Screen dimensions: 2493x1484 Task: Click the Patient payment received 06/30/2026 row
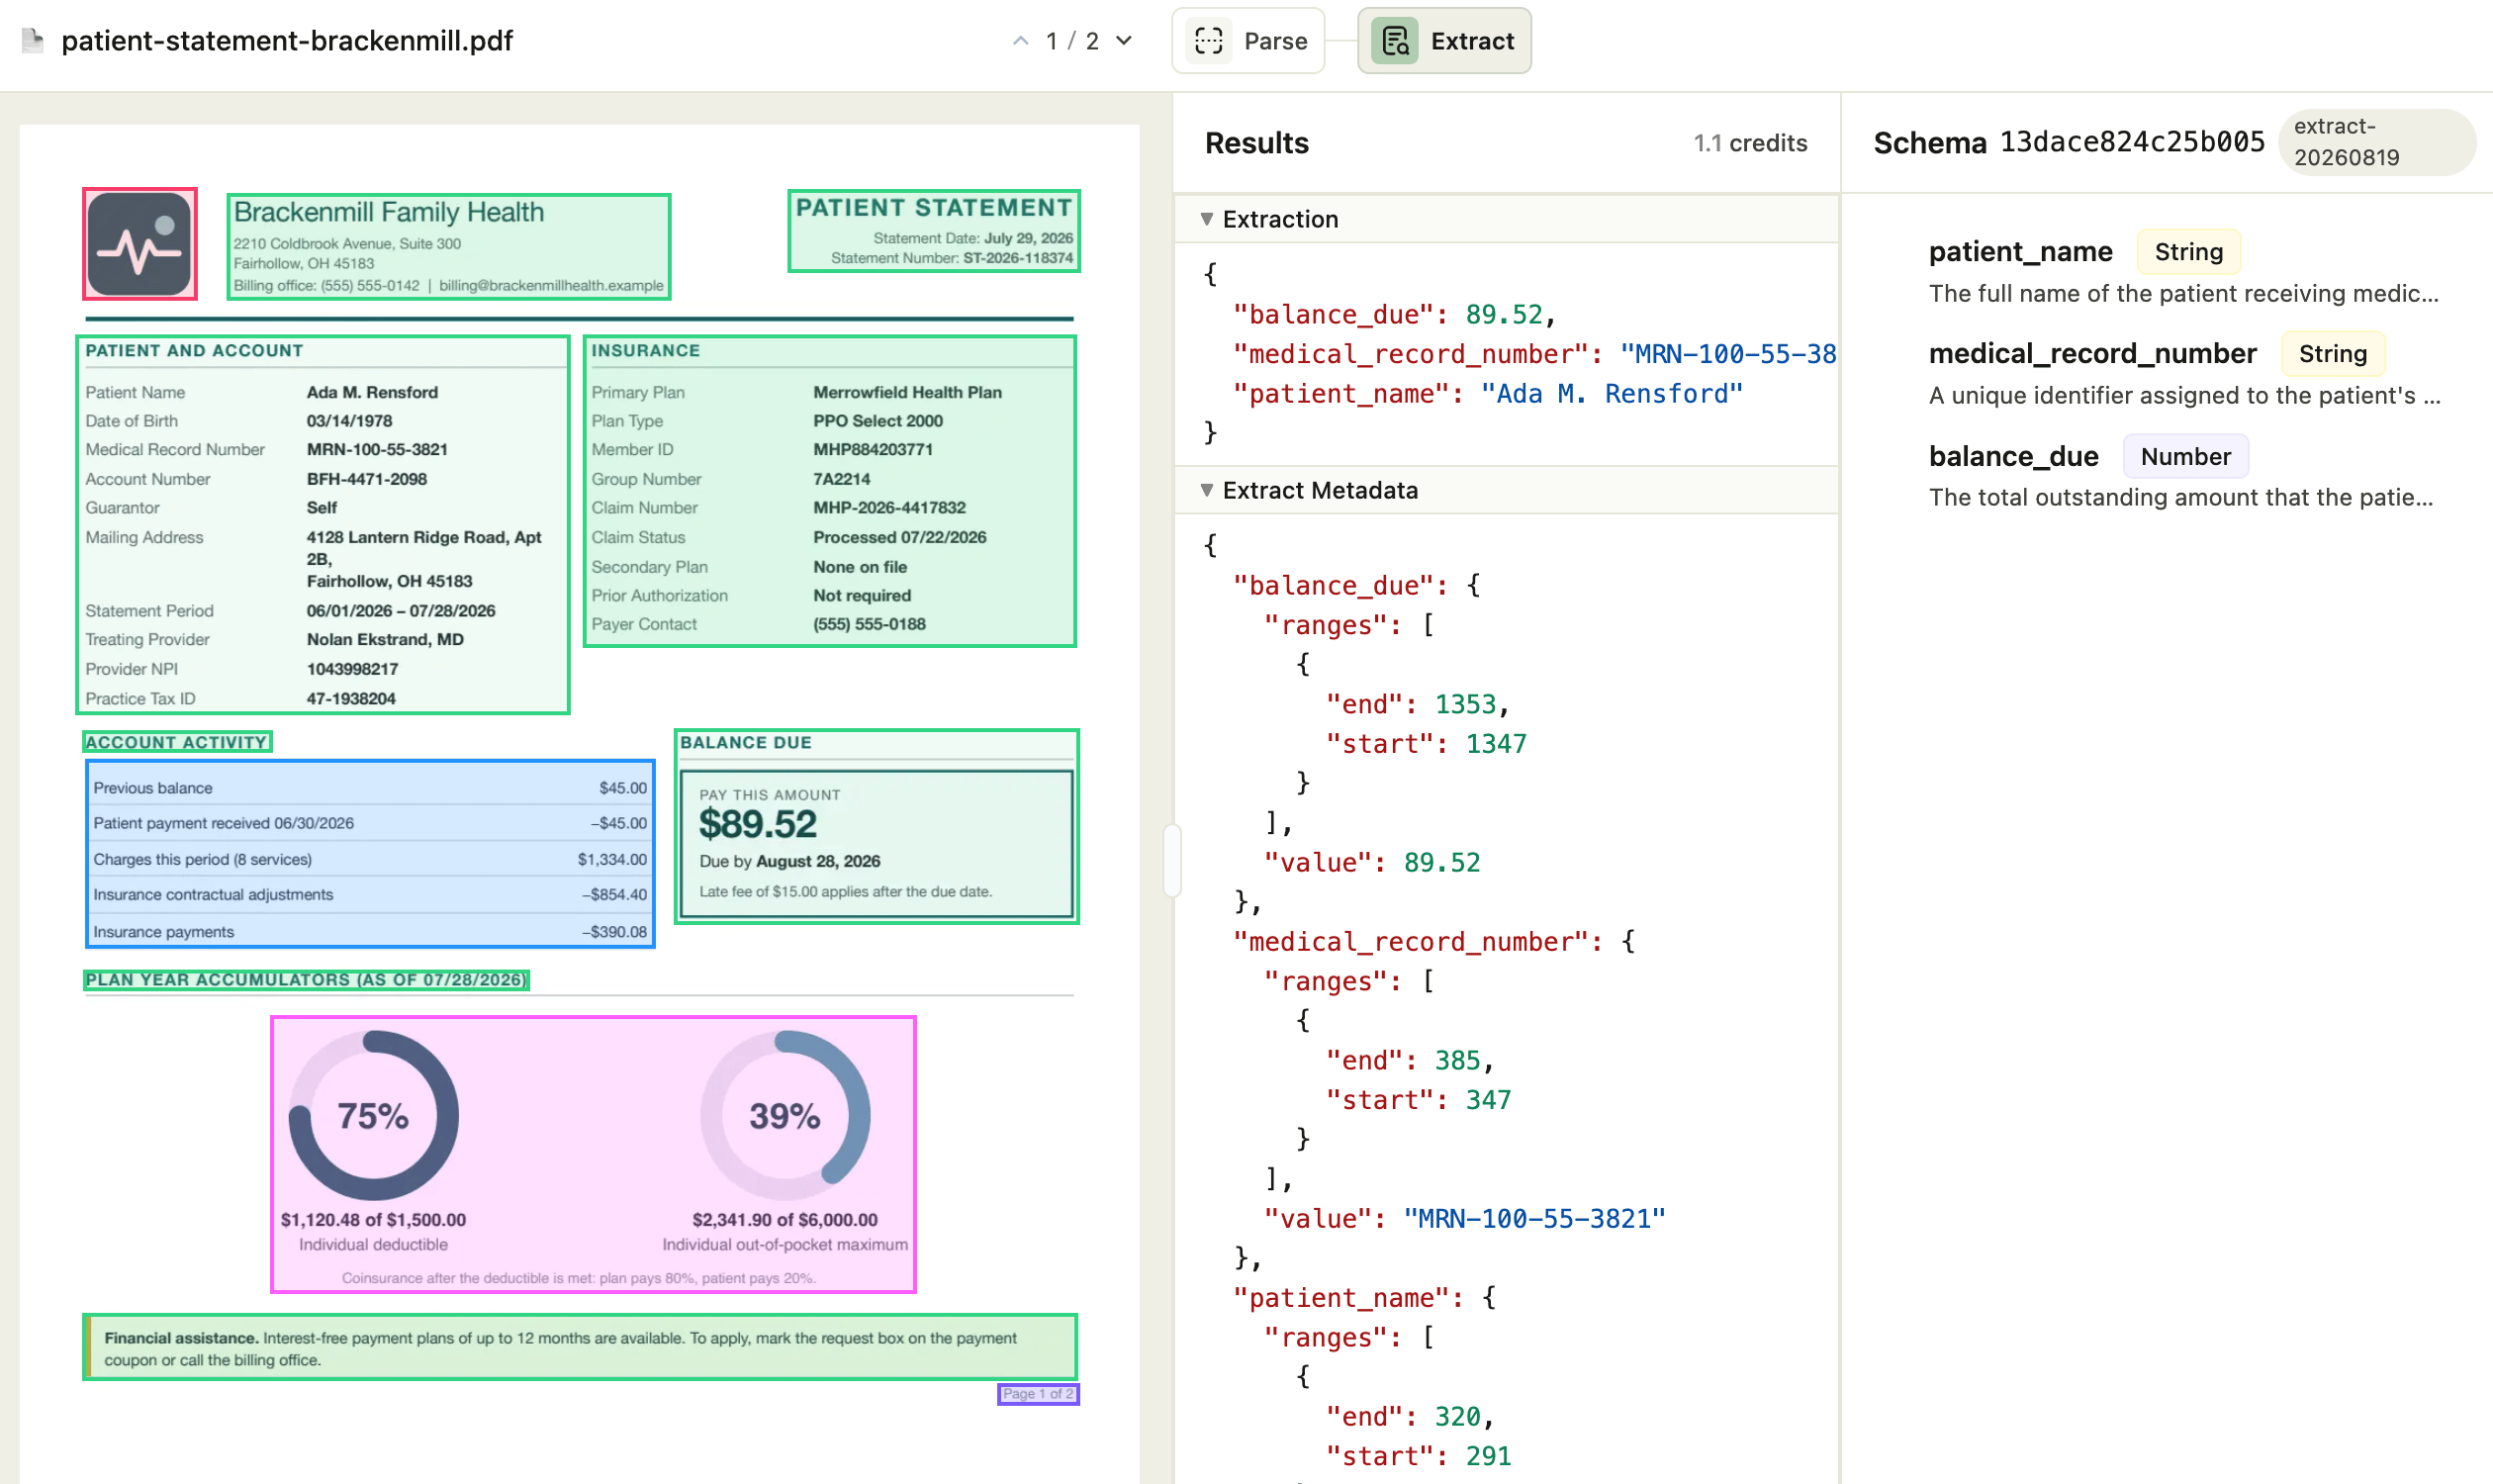(x=370, y=823)
